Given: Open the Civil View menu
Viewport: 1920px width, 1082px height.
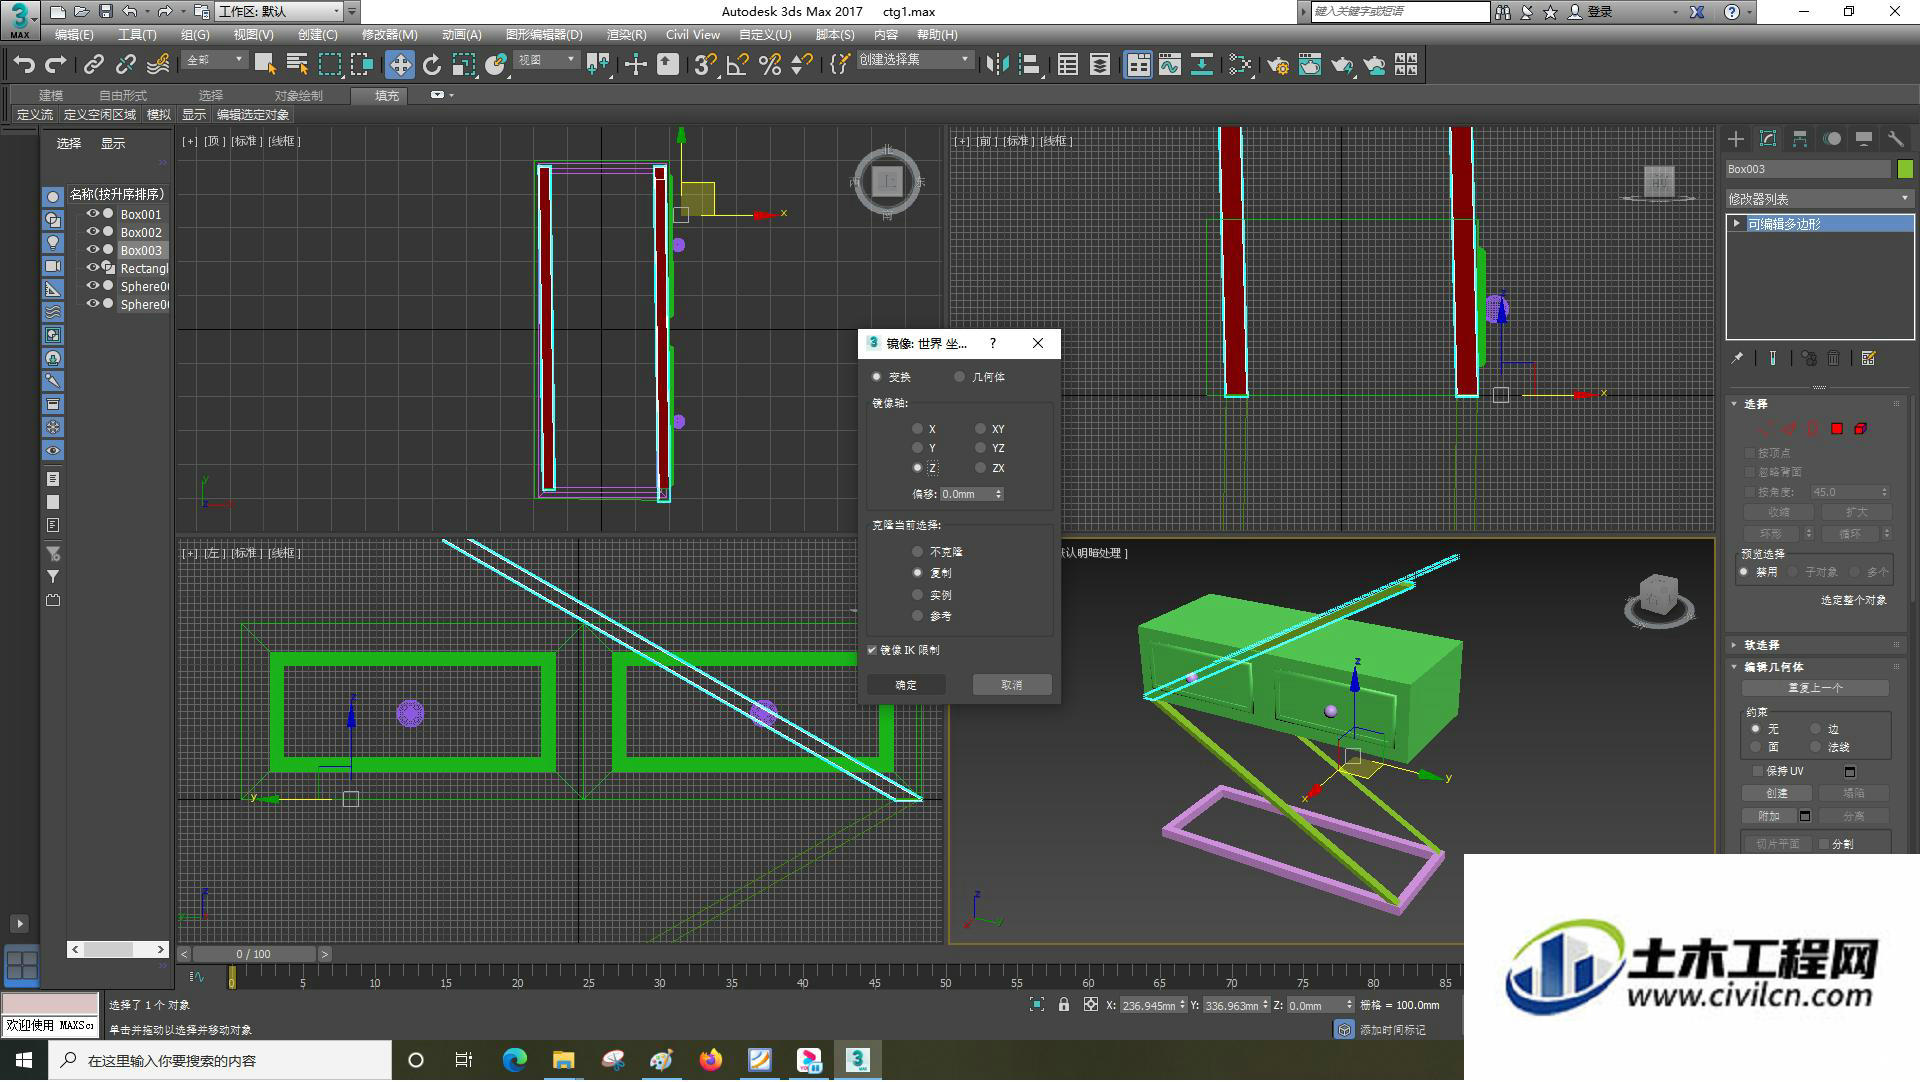Looking at the screenshot, I should pos(692,35).
